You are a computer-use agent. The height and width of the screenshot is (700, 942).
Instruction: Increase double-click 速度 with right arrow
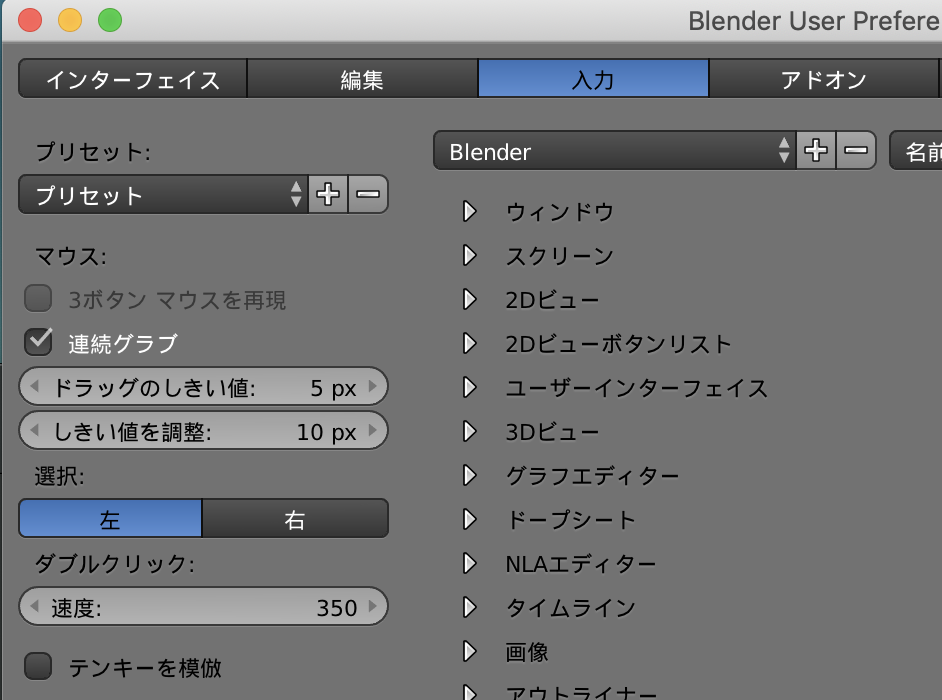click(x=372, y=606)
